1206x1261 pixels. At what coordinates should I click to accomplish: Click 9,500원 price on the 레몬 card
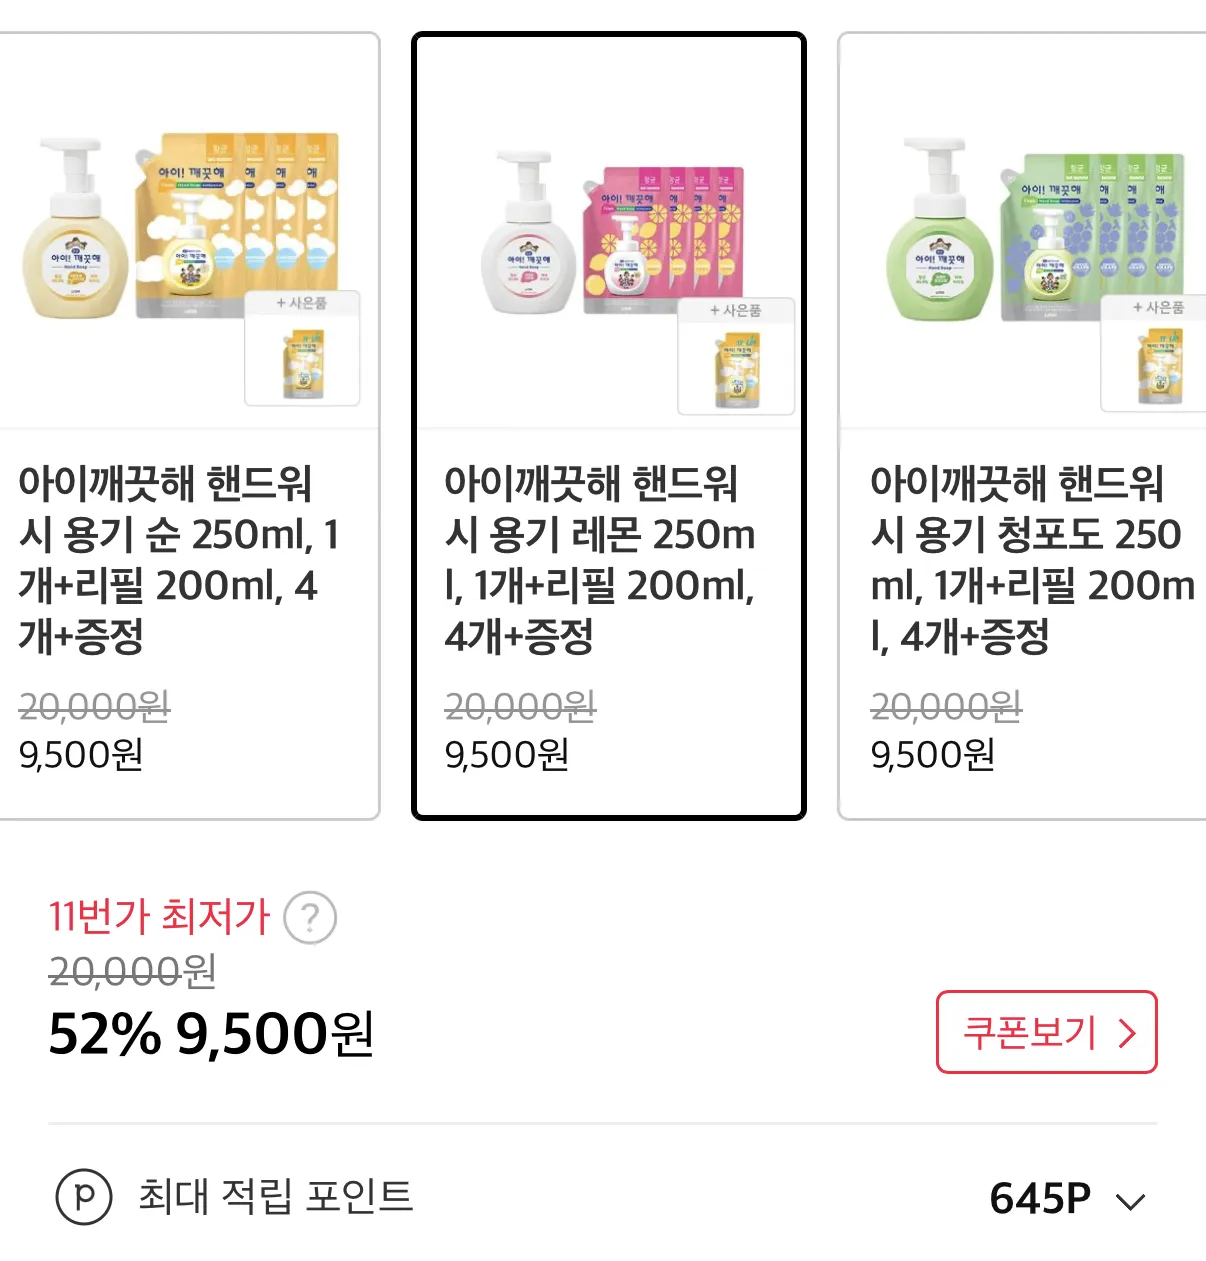[507, 755]
